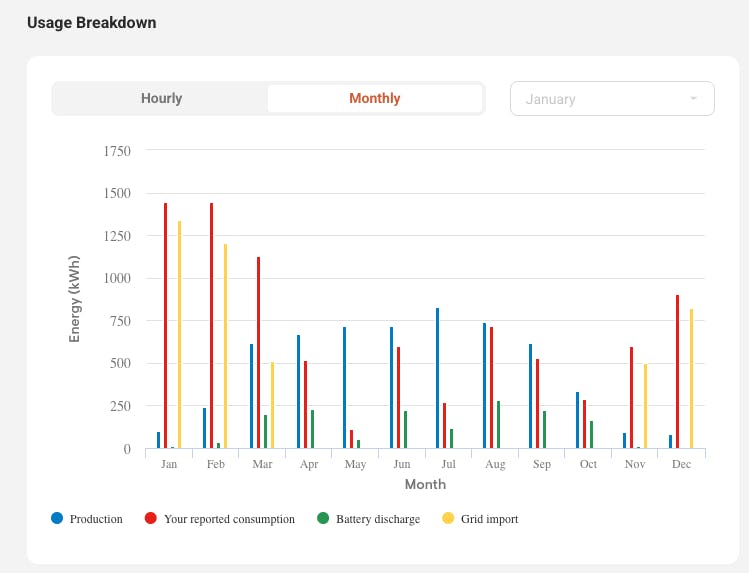The height and width of the screenshot is (573, 749).
Task: Toggle the Battery discharge legend entry
Action: [377, 519]
